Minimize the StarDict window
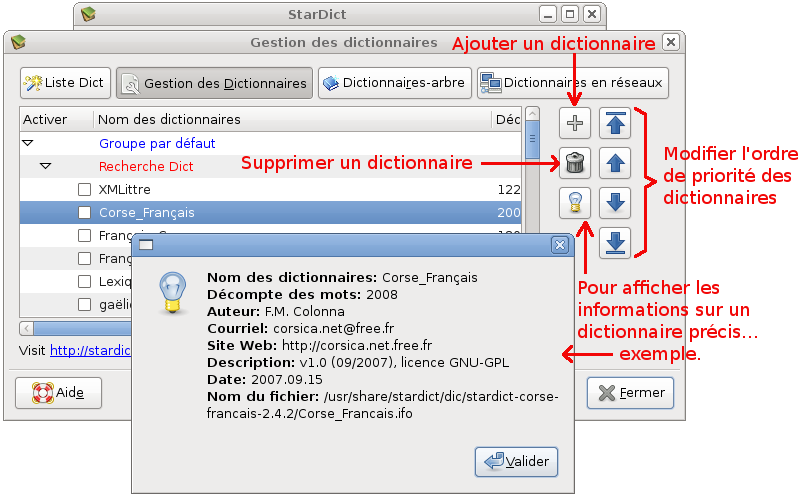 [x=548, y=14]
